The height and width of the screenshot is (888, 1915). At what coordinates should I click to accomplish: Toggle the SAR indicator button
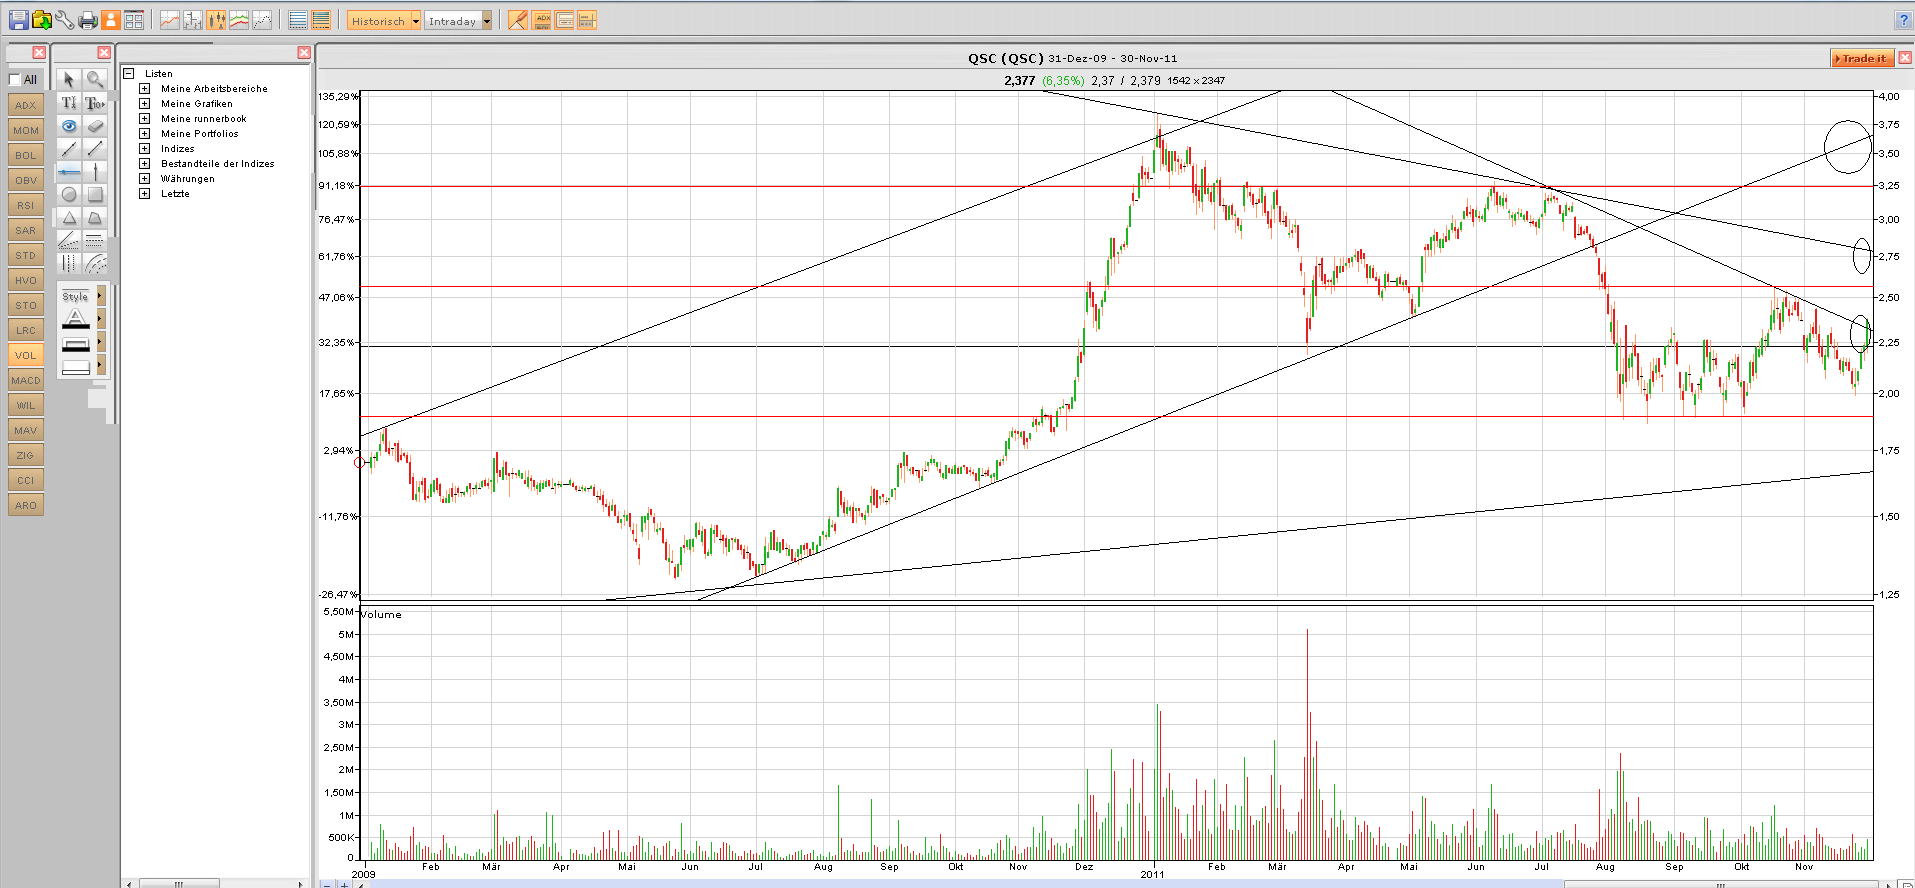click(x=25, y=230)
